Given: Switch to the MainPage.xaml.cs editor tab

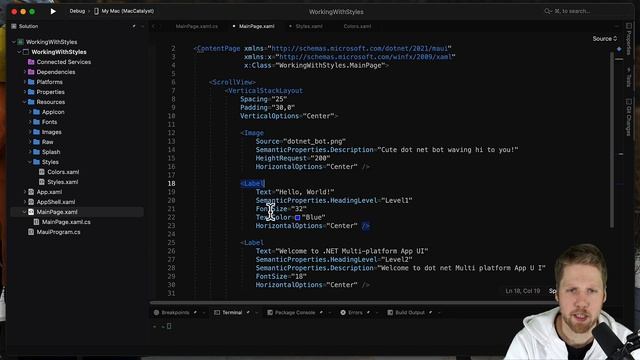Looking at the screenshot, I should coord(197,26).
